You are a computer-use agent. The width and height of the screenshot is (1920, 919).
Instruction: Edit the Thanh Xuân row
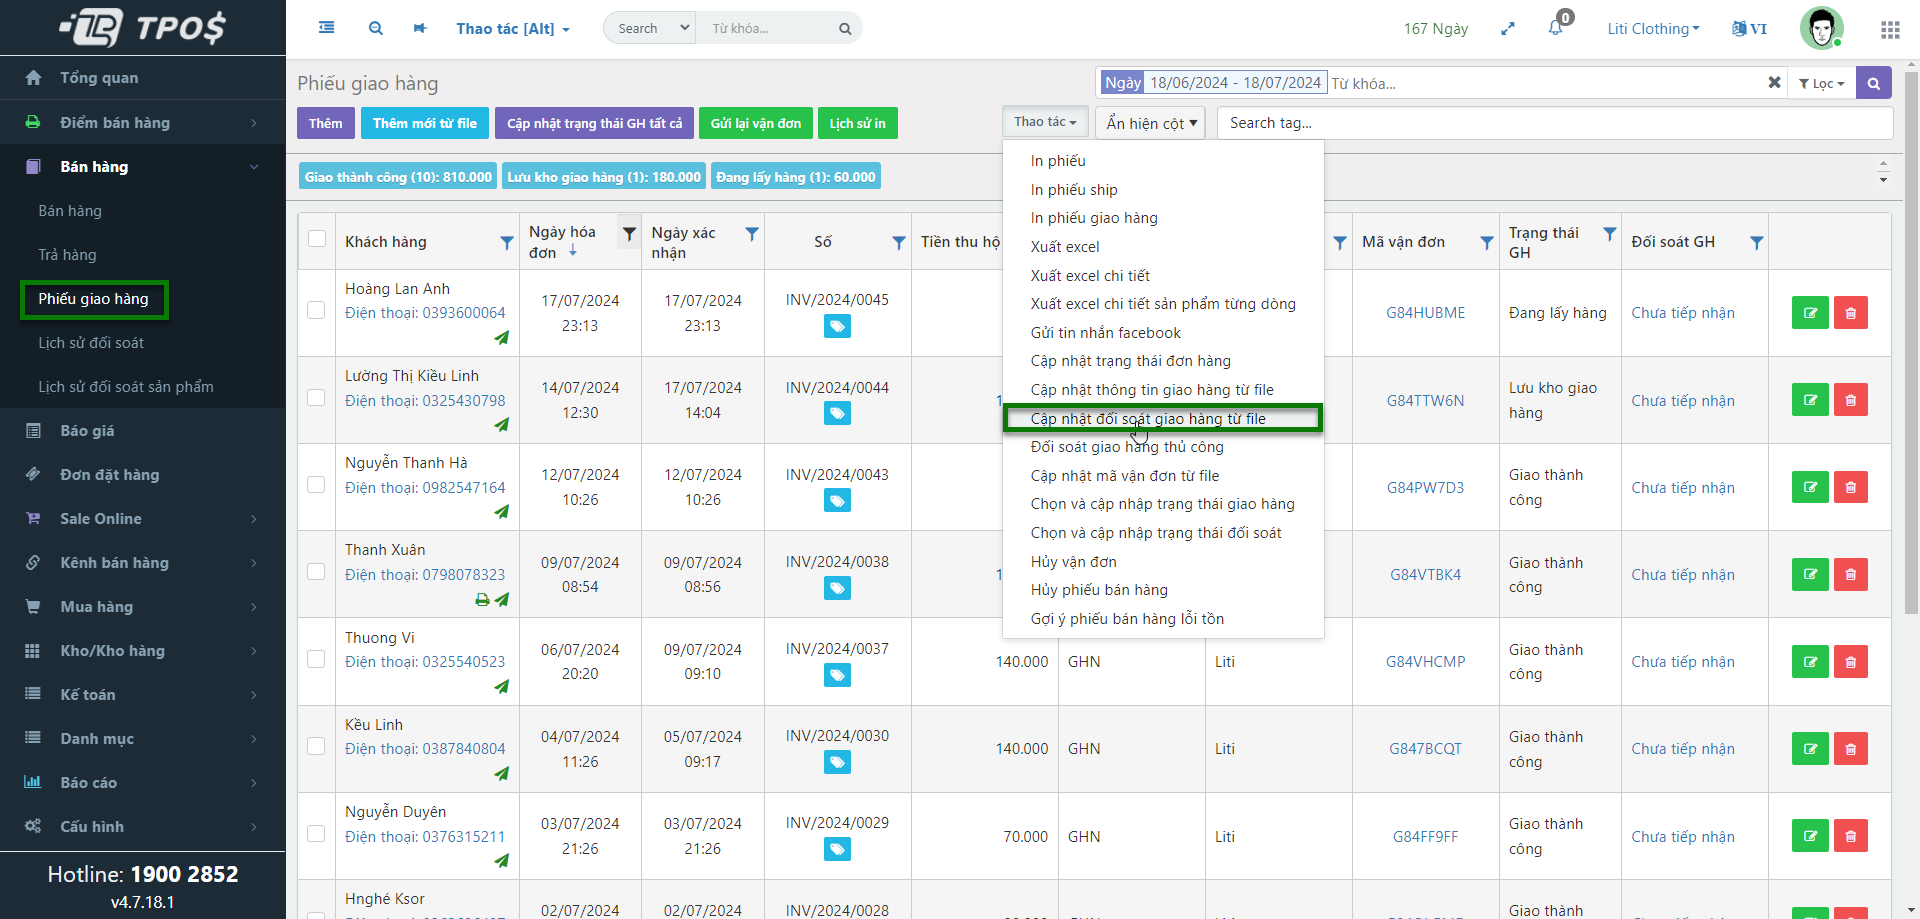[x=1810, y=574]
